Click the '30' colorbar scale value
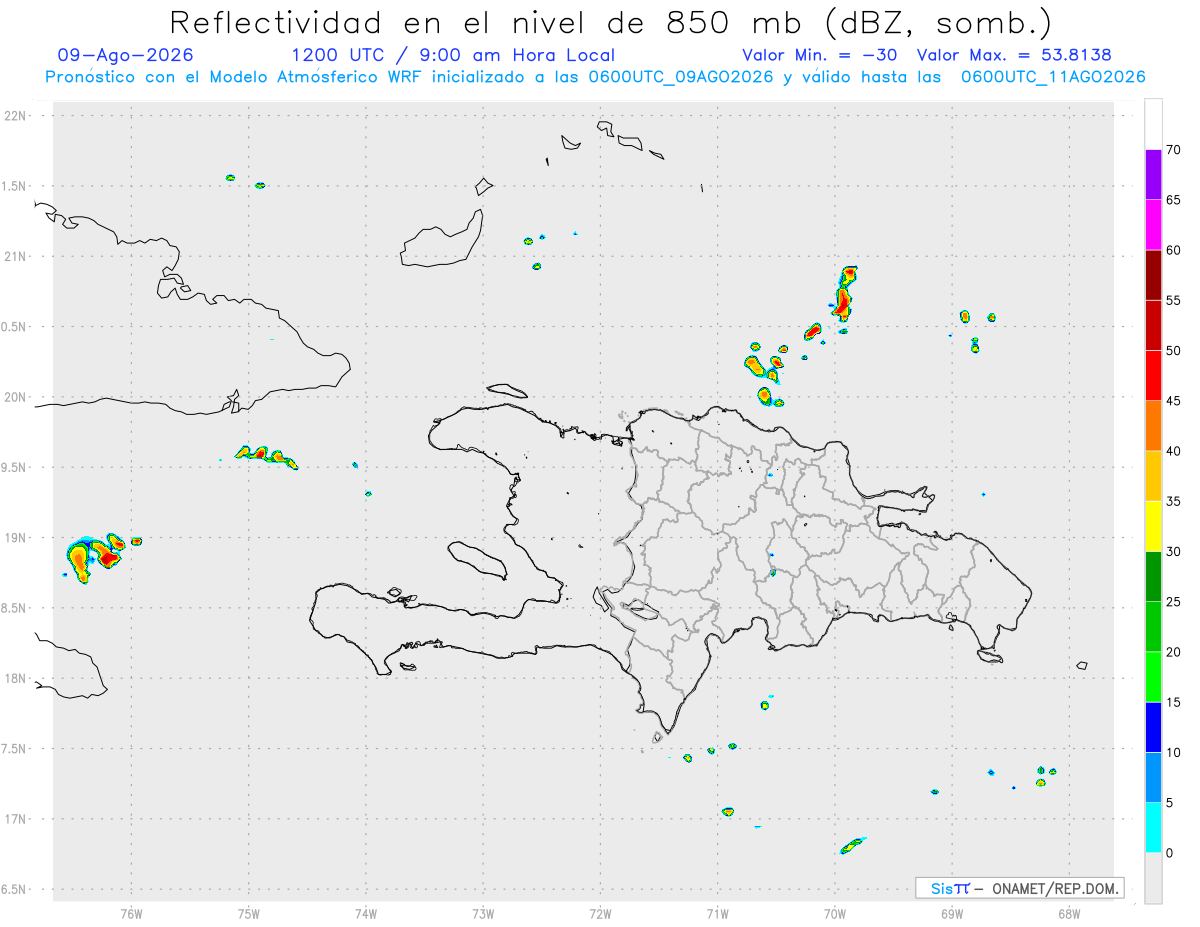This screenshot has height=927, width=1200. (1174, 552)
